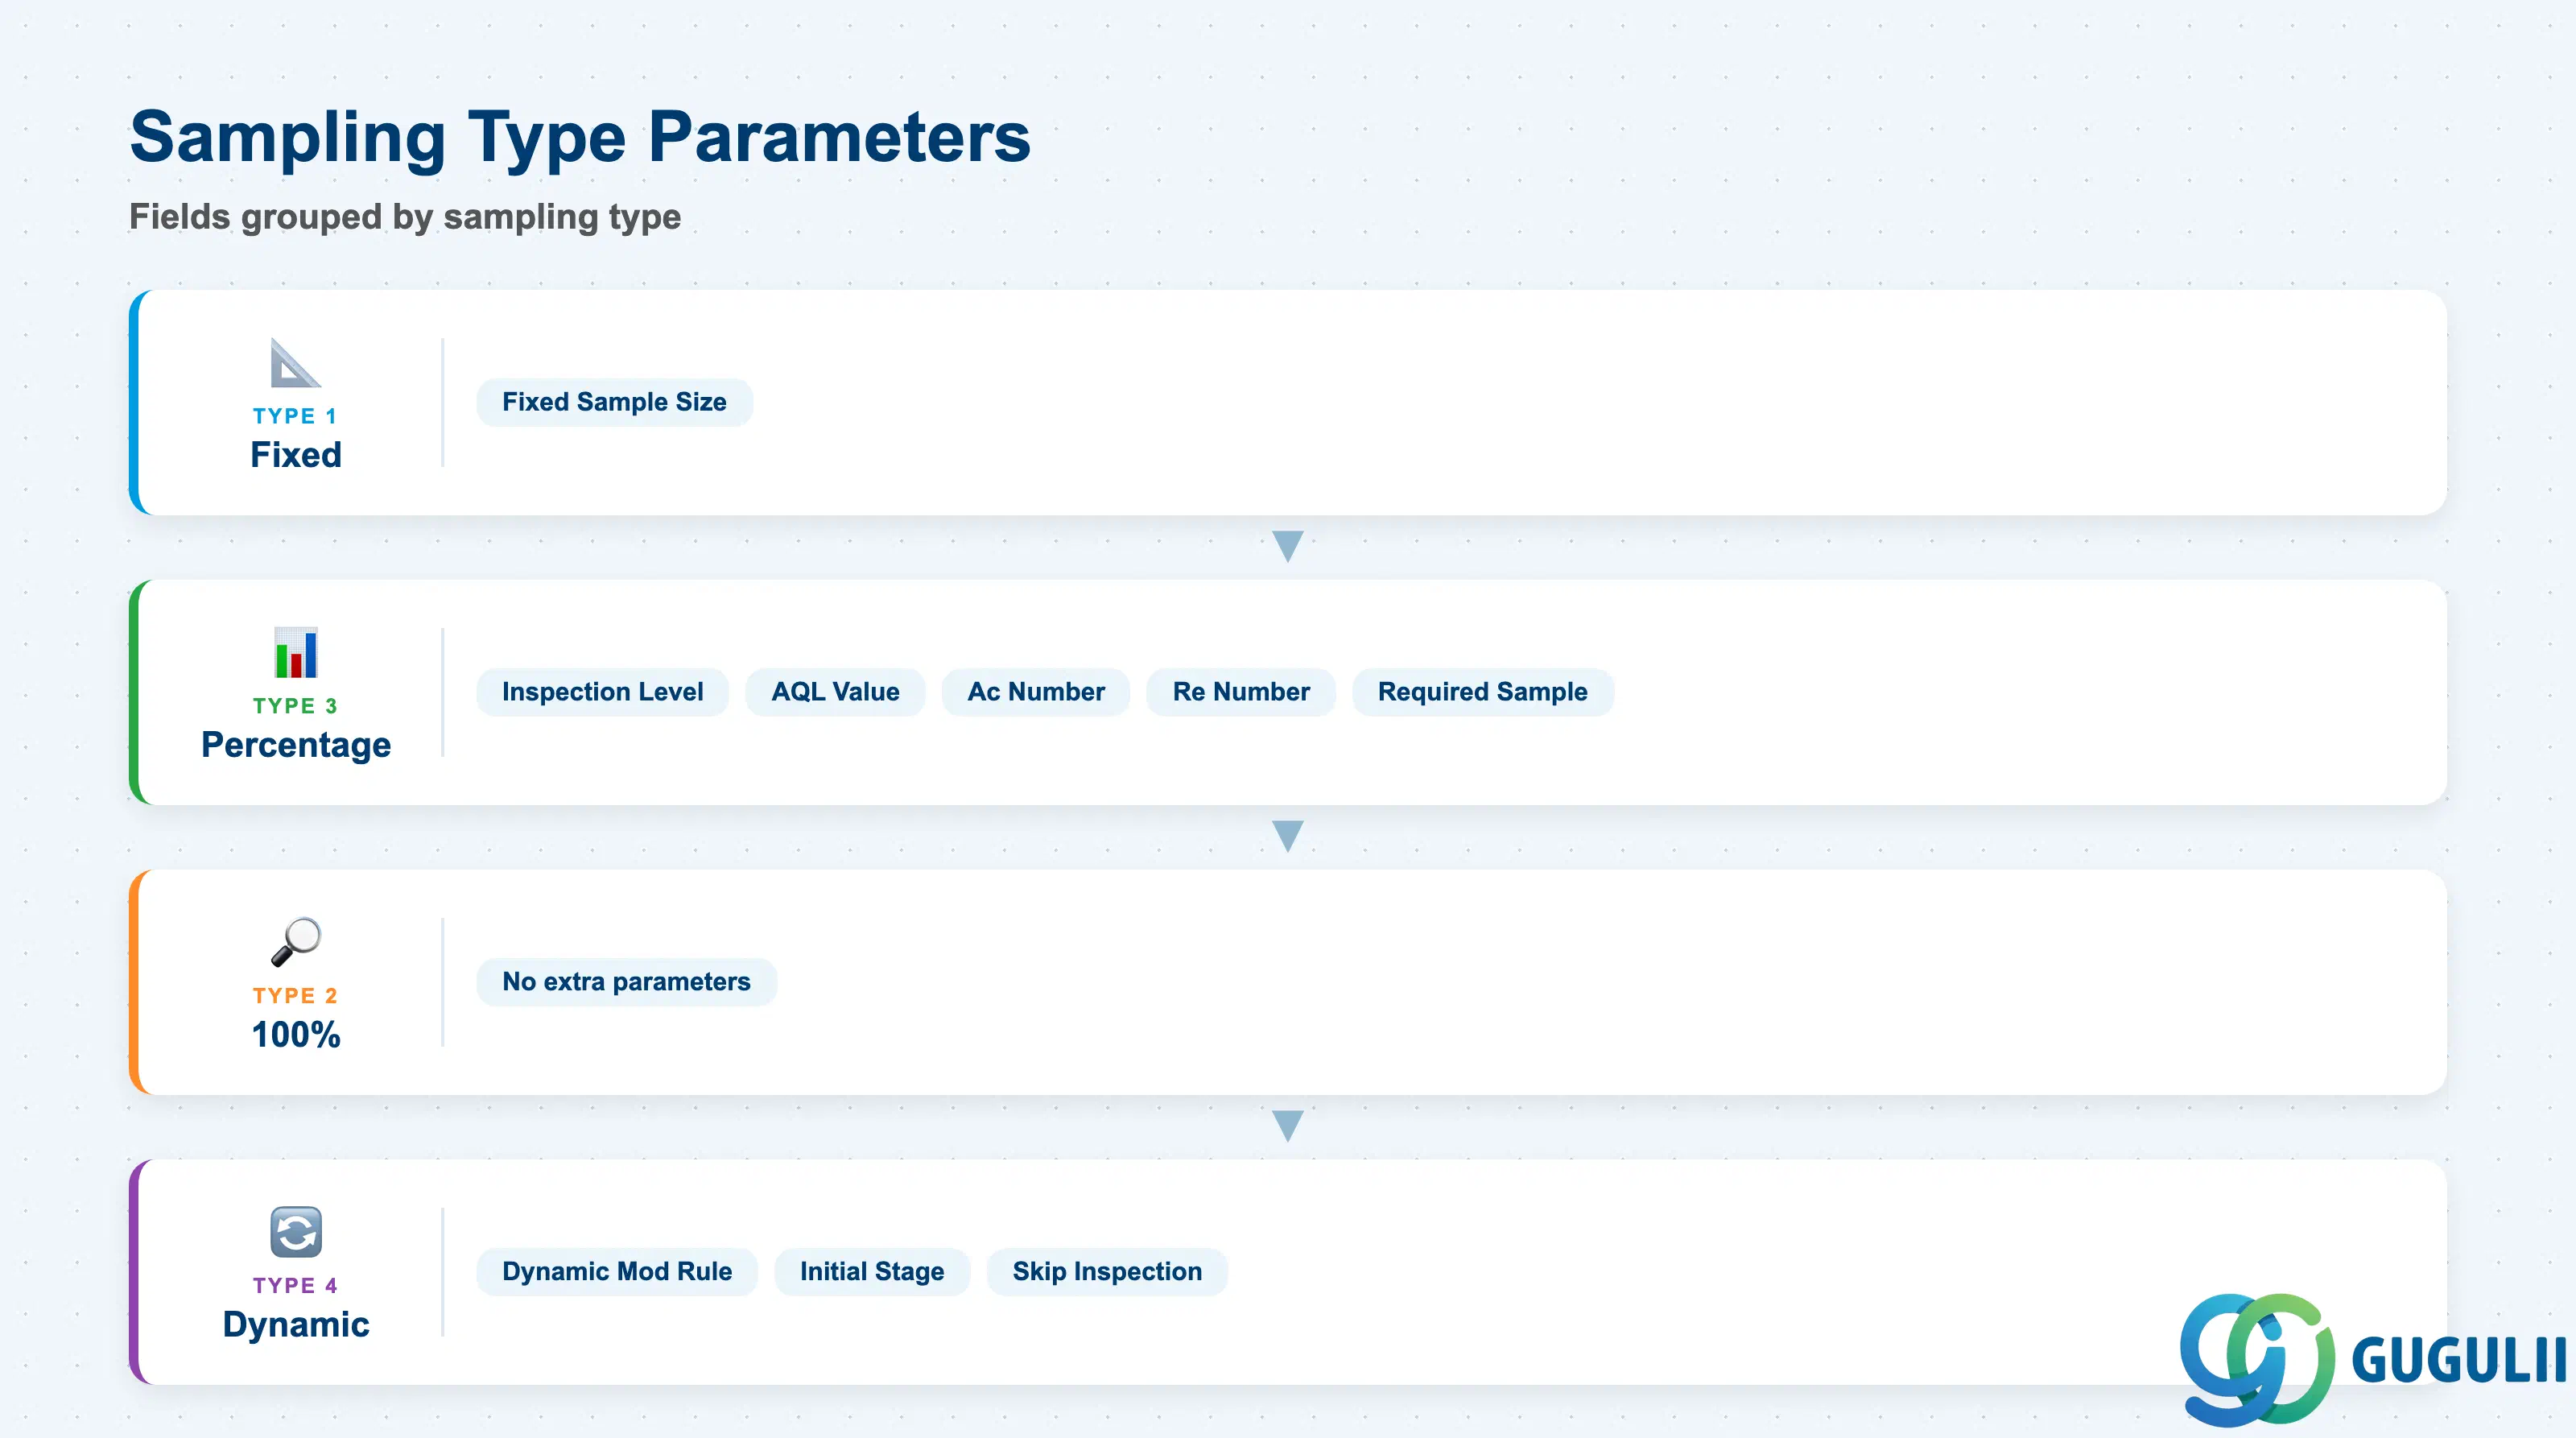The height and width of the screenshot is (1438, 2576).
Task: Select the Initial Stage chip
Action: (x=872, y=1272)
